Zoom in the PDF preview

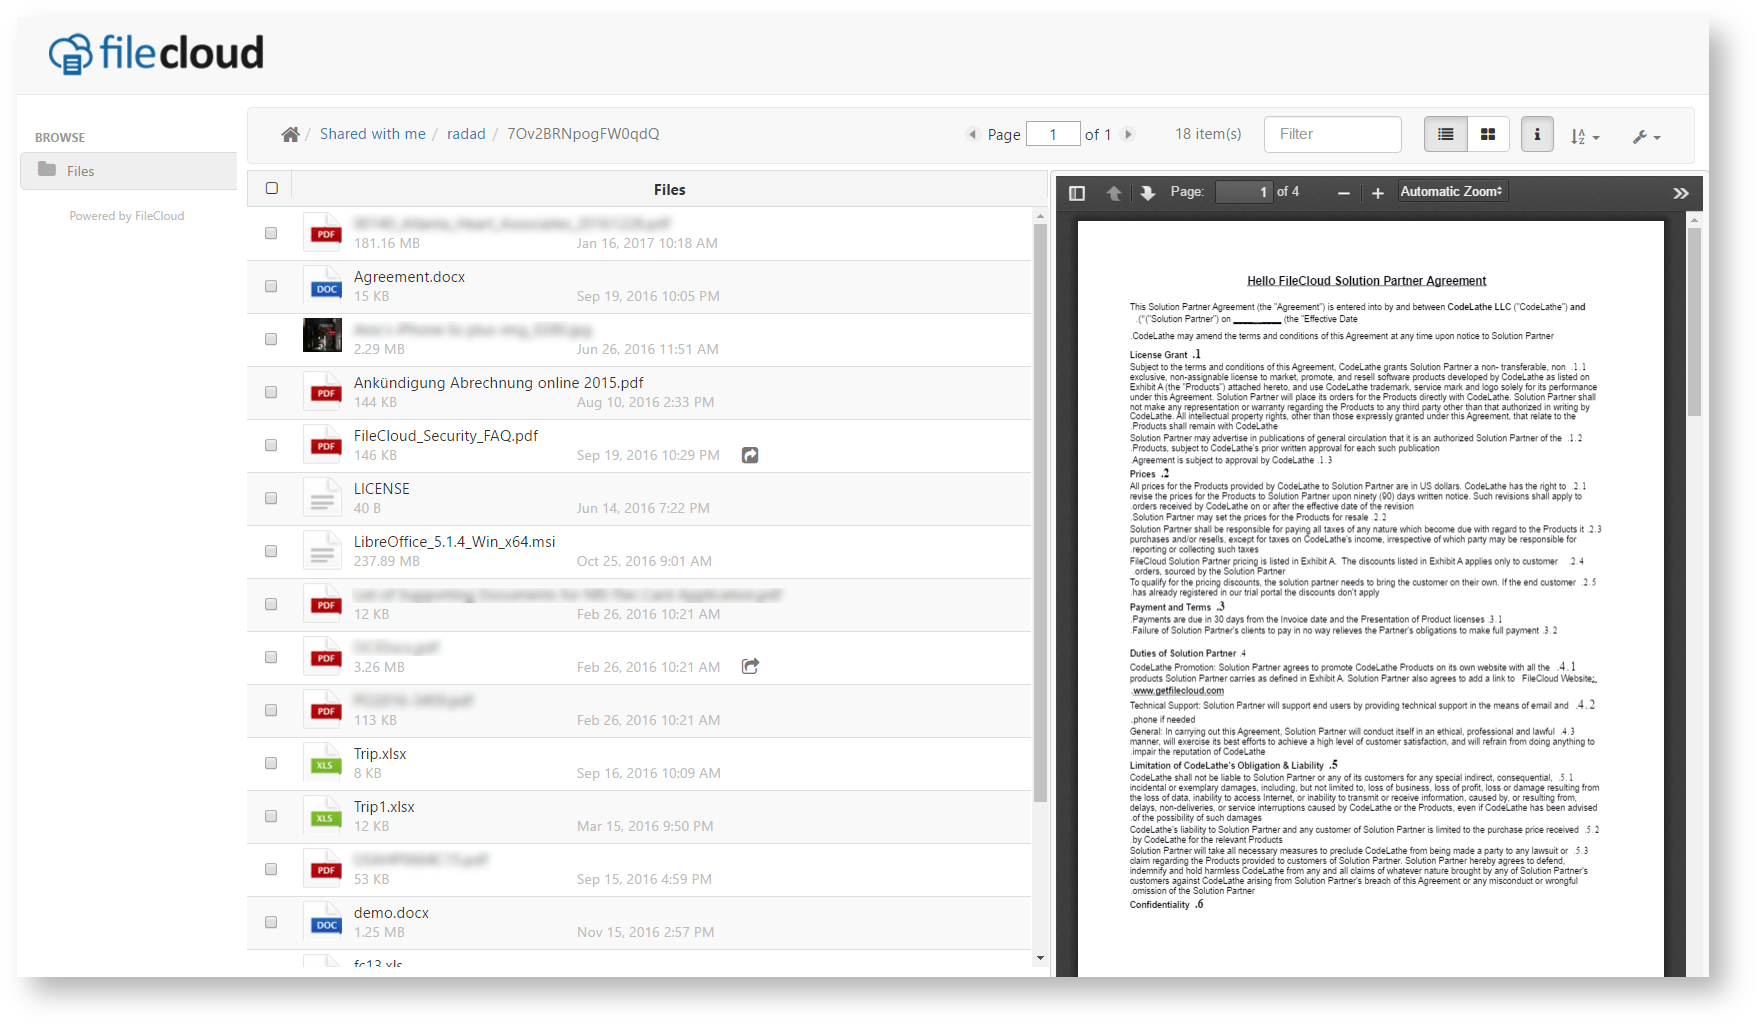(x=1378, y=193)
